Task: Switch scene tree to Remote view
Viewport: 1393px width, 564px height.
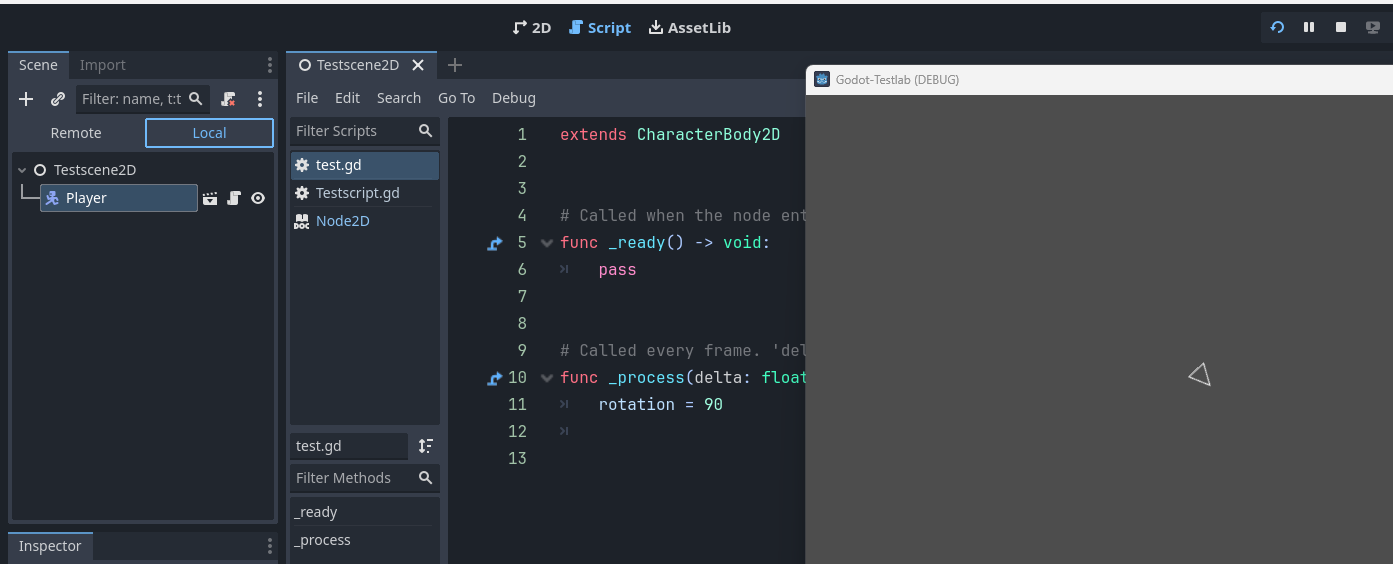Action: click(77, 133)
